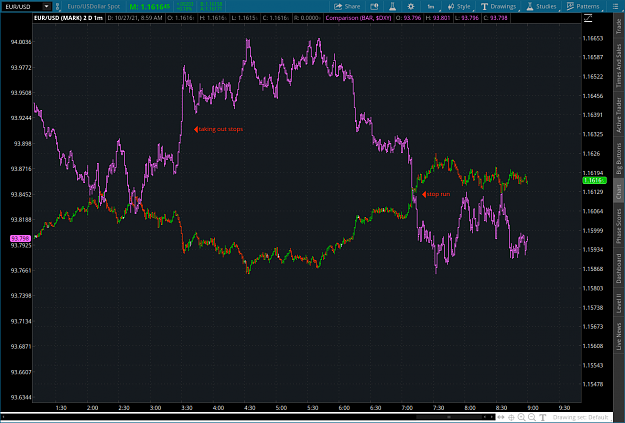
Task: Click the pink 93.798 price label
Action: pyautogui.click(x=20, y=238)
